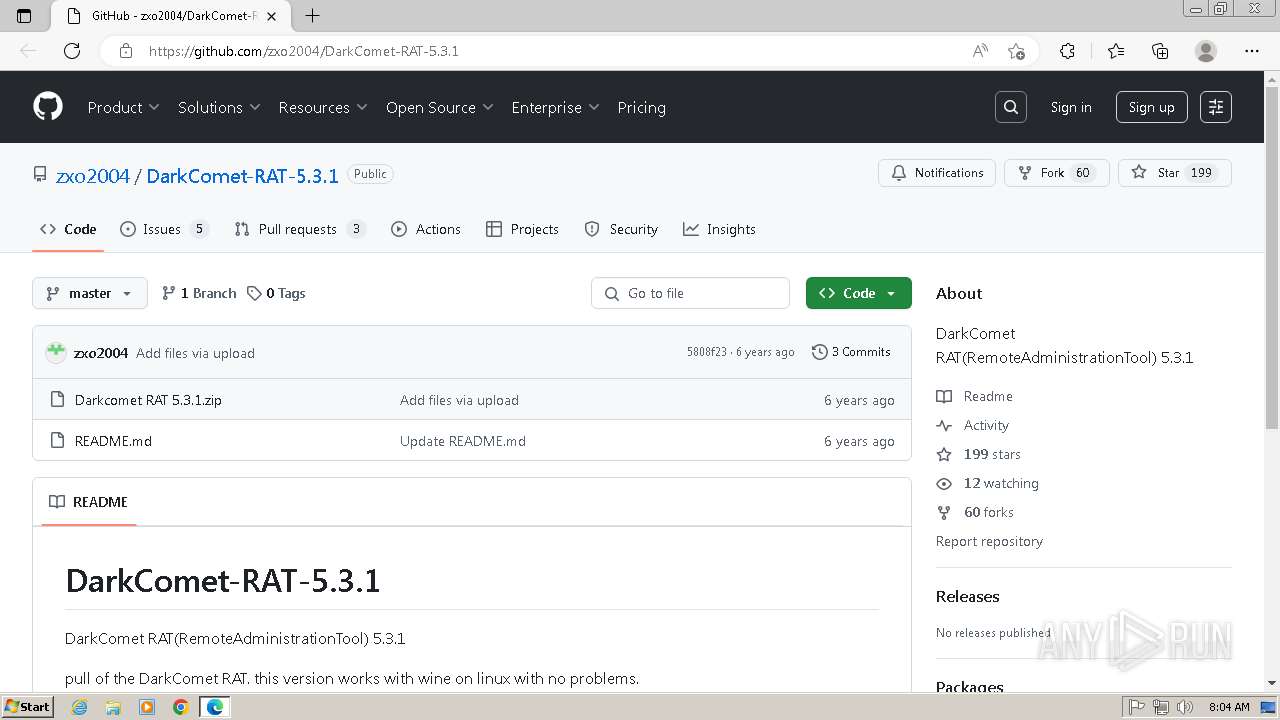Open Edge tab actions menu icon
1280x720 pixels.
[x=24, y=15]
